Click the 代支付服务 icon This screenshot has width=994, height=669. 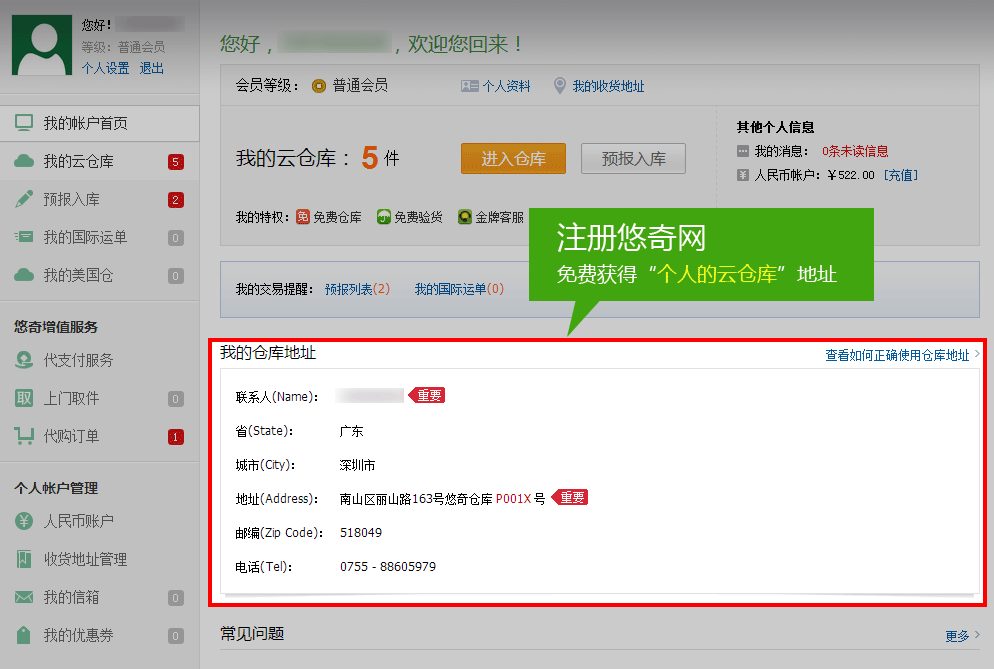coord(24,360)
